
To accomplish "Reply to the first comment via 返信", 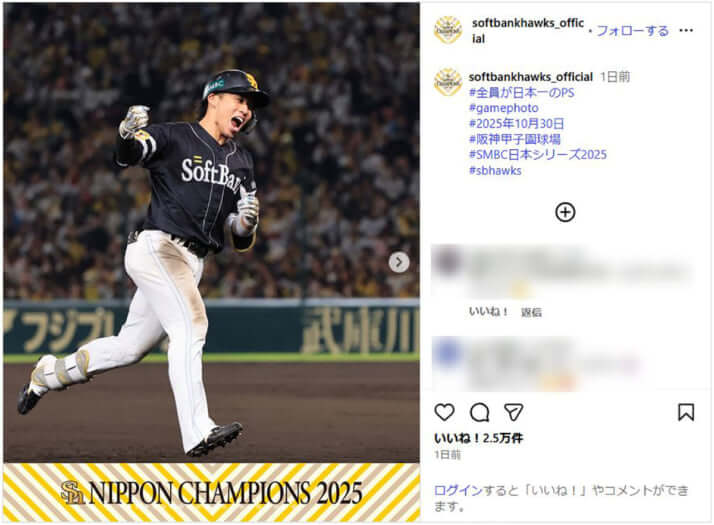I will [531, 312].
